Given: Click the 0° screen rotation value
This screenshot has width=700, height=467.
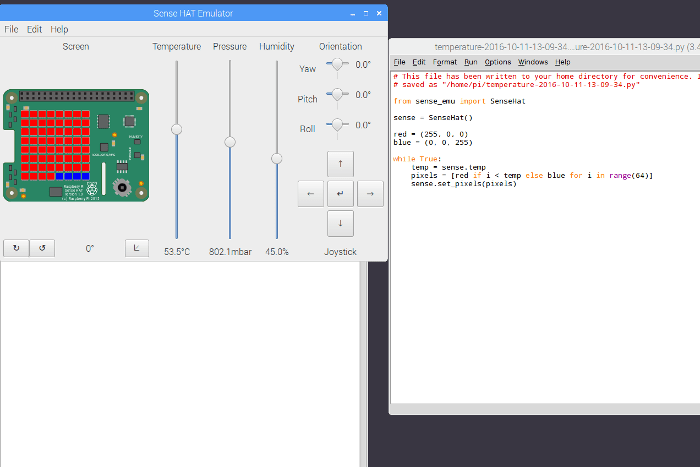Looking at the screenshot, I should click(90, 249).
